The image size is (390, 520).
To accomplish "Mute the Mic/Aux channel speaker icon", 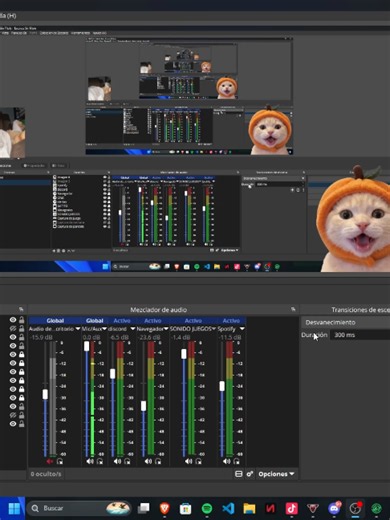I will point(90,461).
